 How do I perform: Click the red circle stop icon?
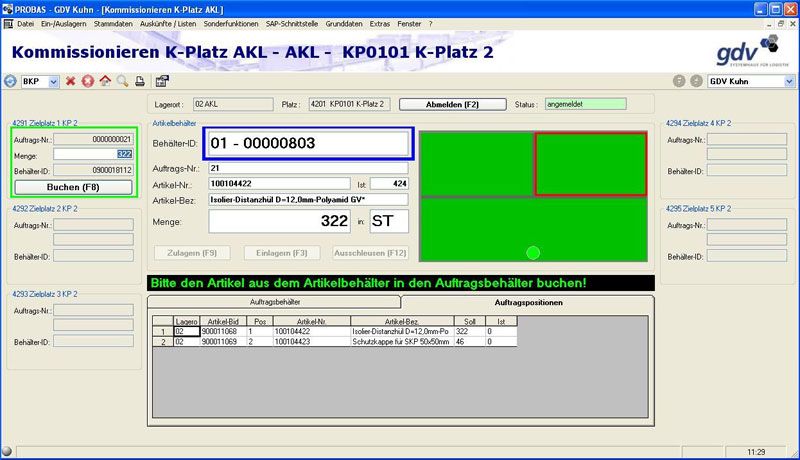88,81
